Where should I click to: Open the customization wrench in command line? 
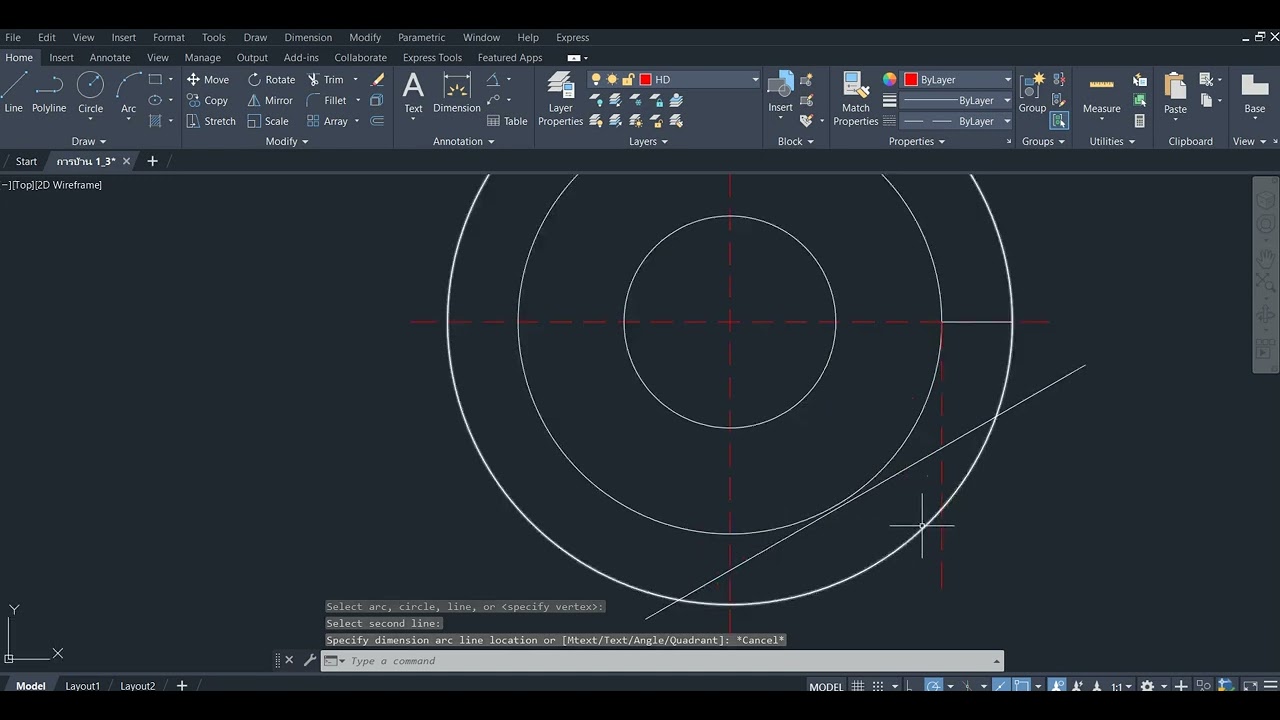pos(309,660)
